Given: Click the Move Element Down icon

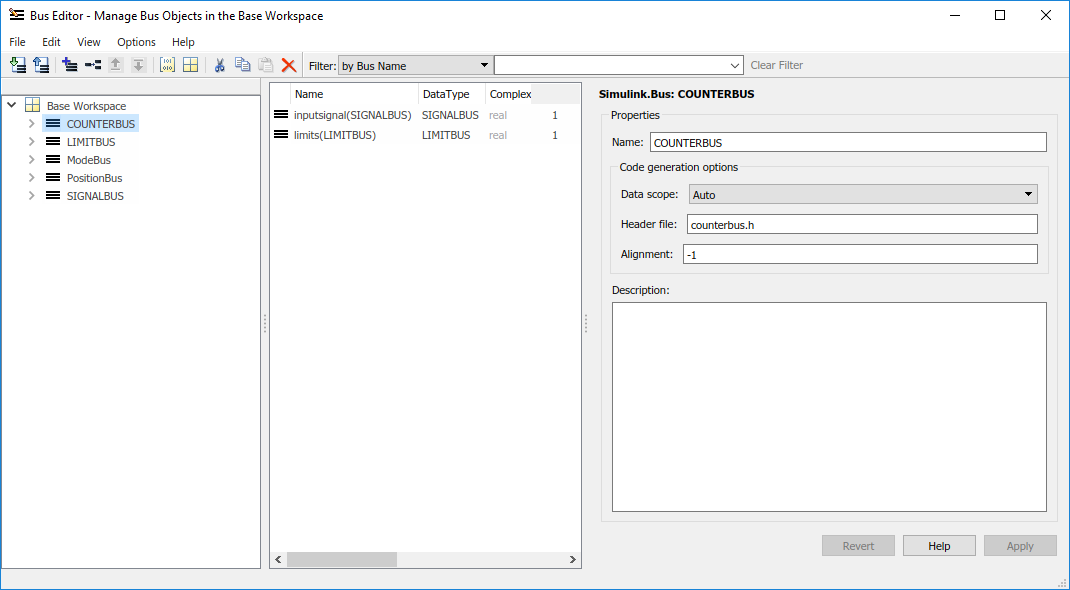Looking at the screenshot, I should point(139,65).
